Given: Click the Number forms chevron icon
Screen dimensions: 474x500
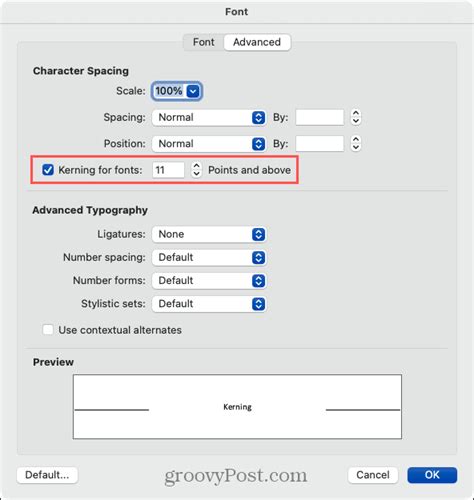Looking at the screenshot, I should [x=258, y=281].
